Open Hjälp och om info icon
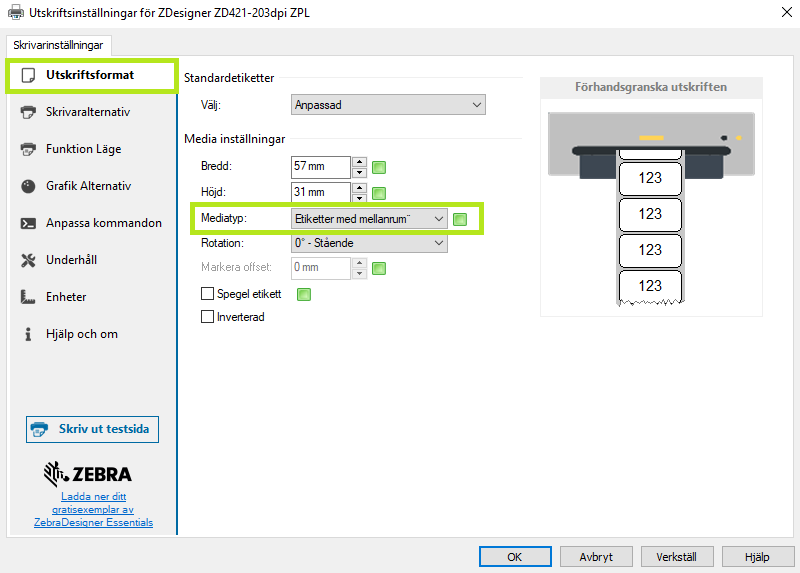 [x=28, y=334]
